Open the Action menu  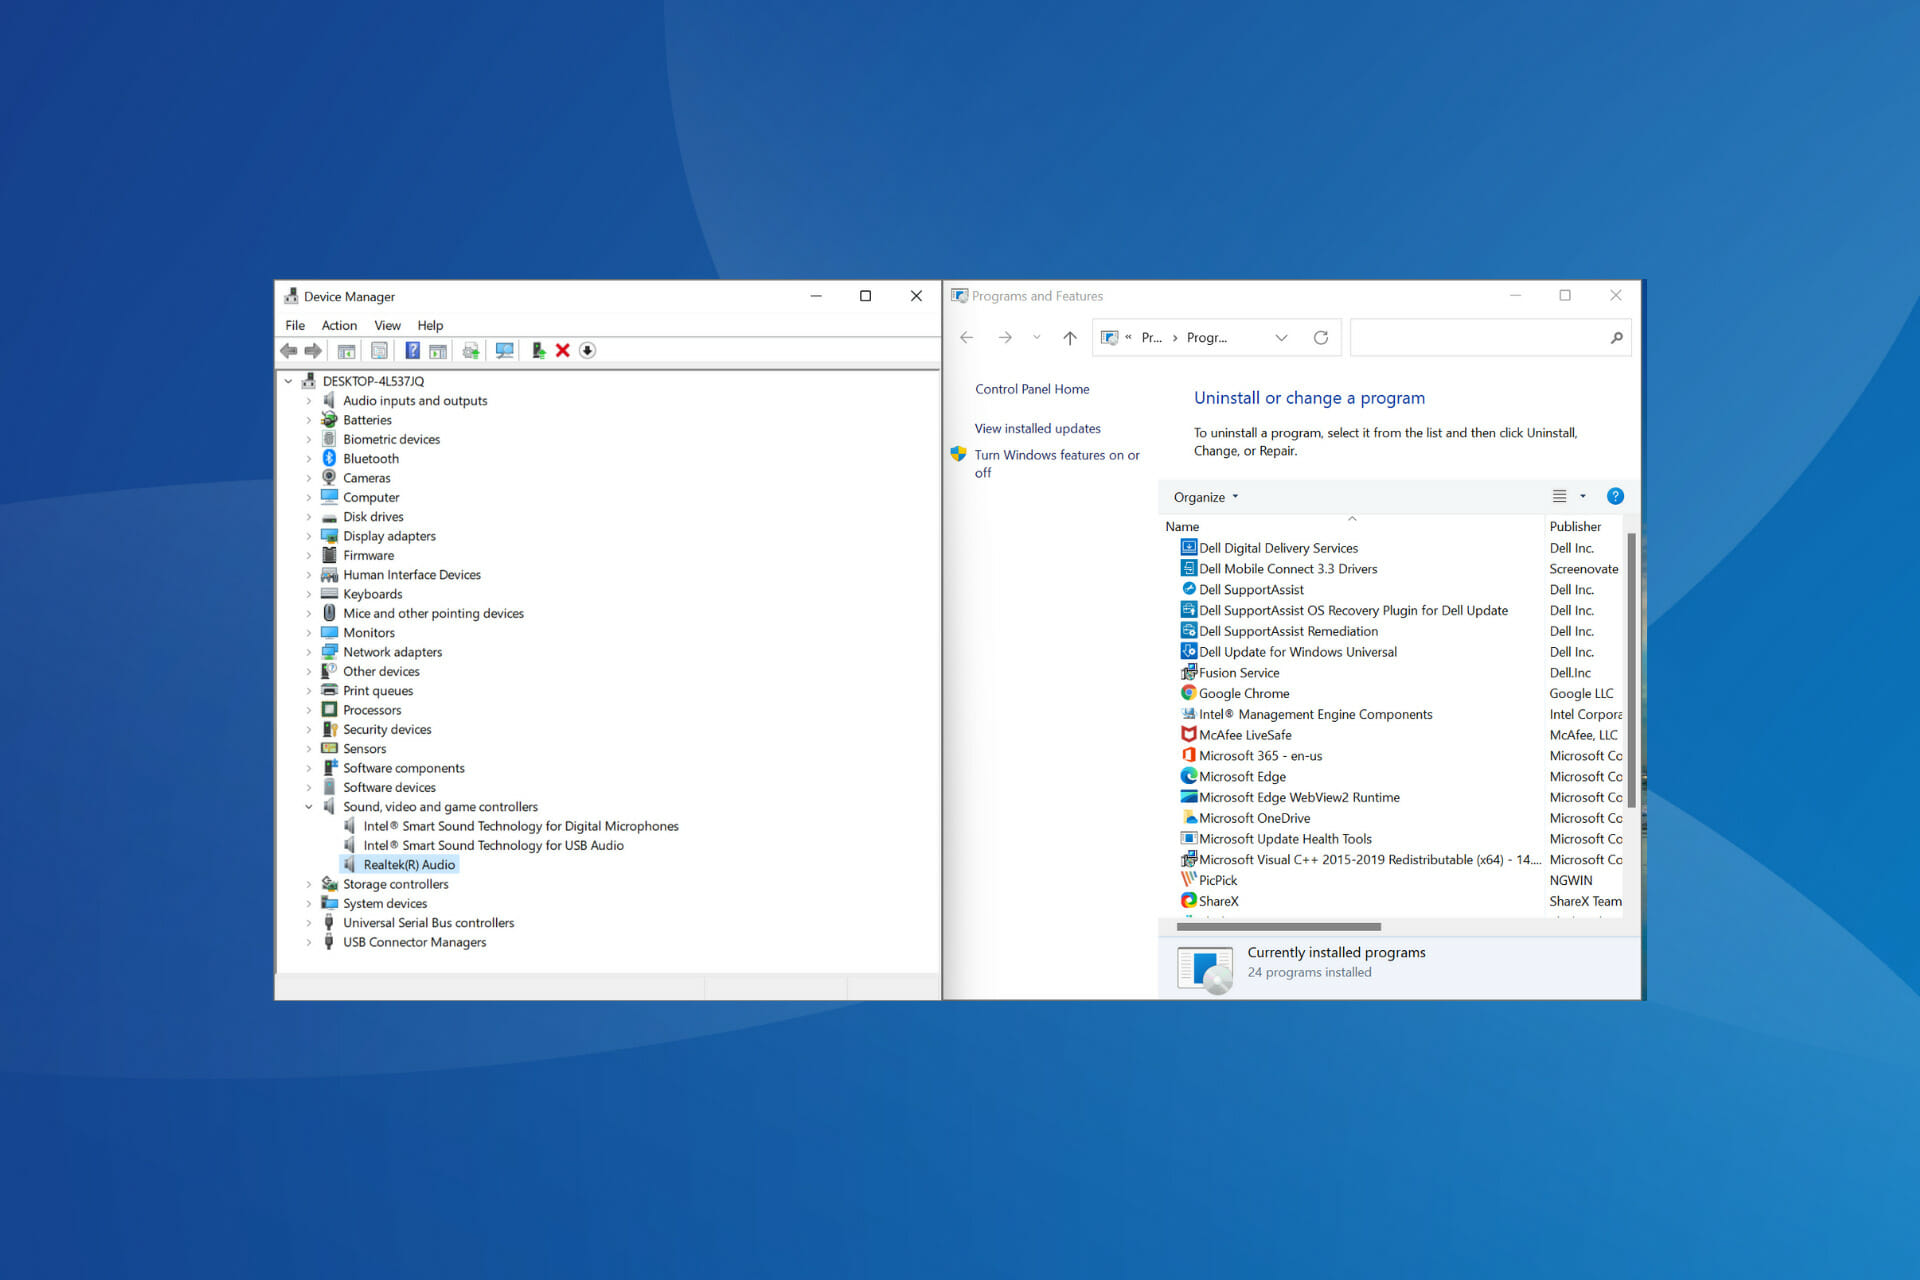pos(339,326)
